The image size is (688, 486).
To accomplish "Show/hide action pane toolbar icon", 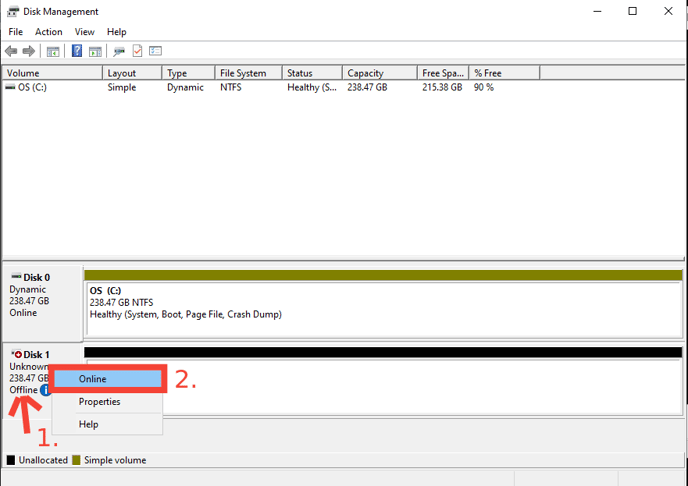I will coord(95,52).
